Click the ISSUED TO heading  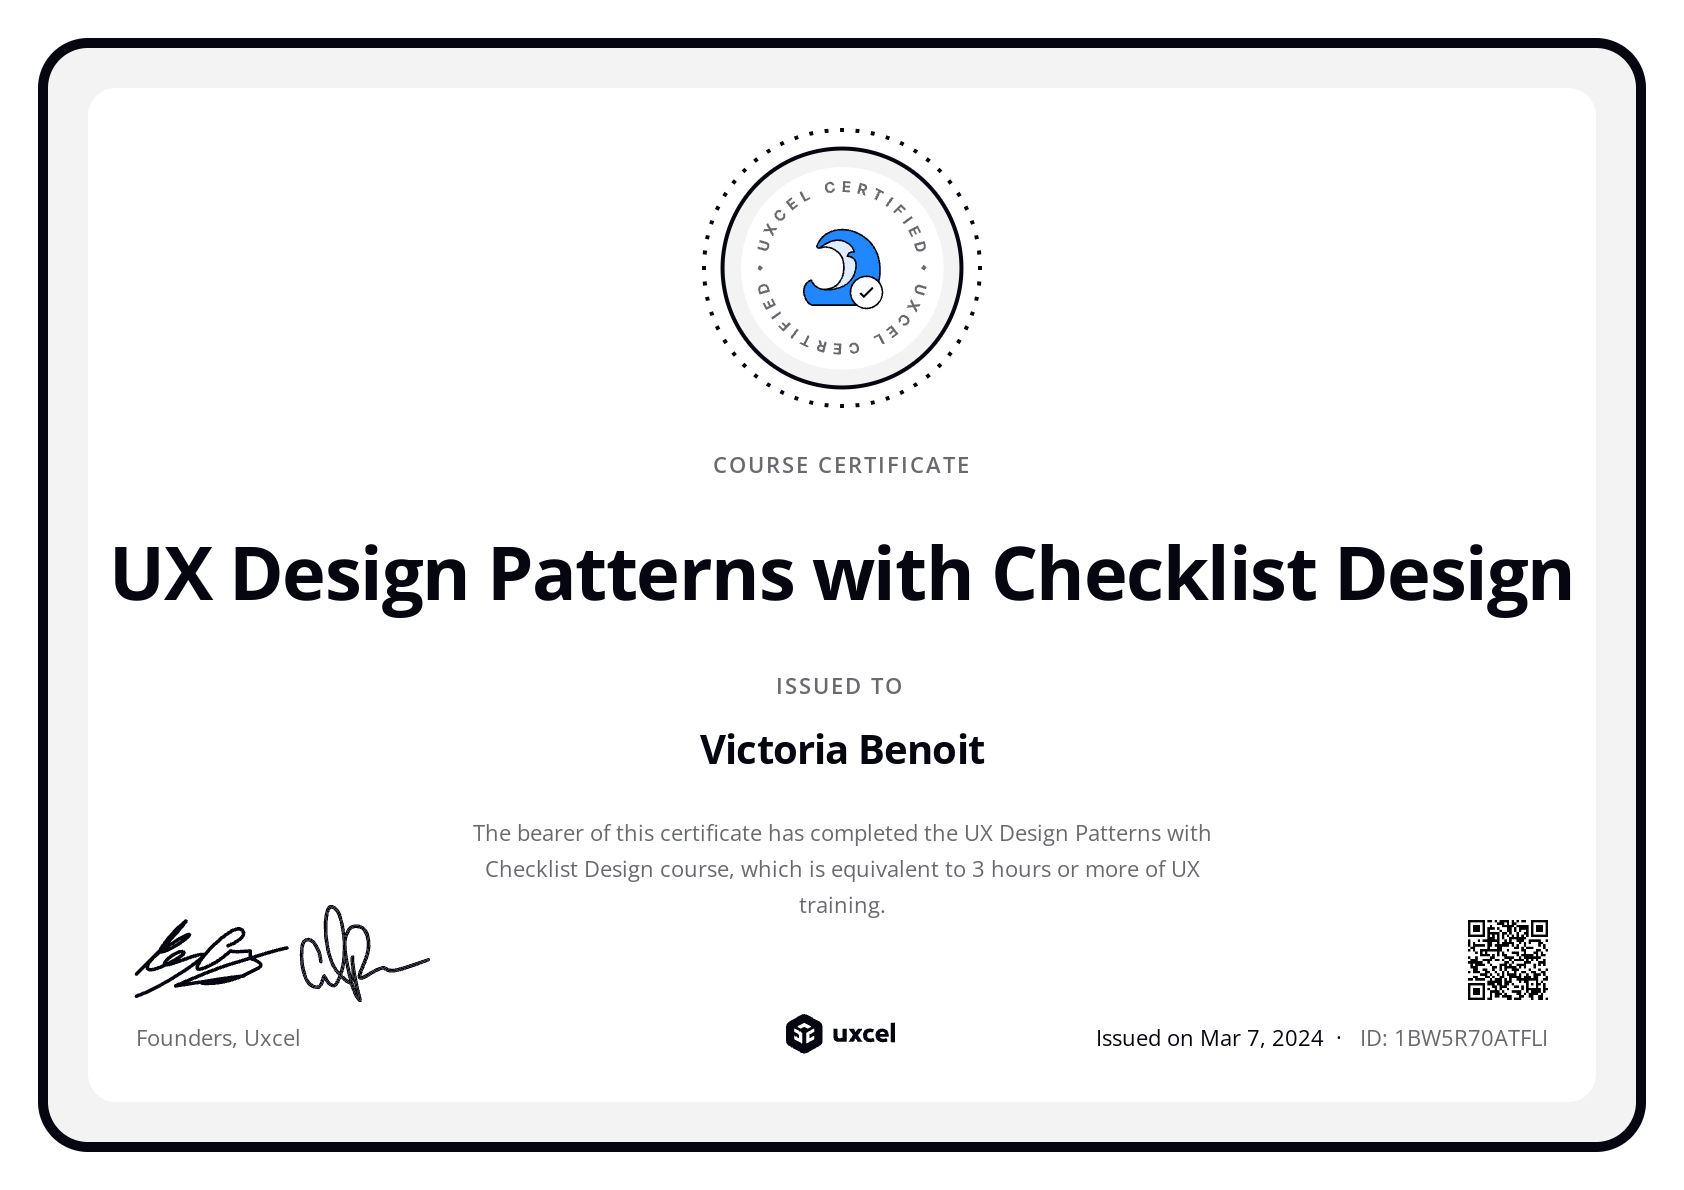click(x=840, y=686)
